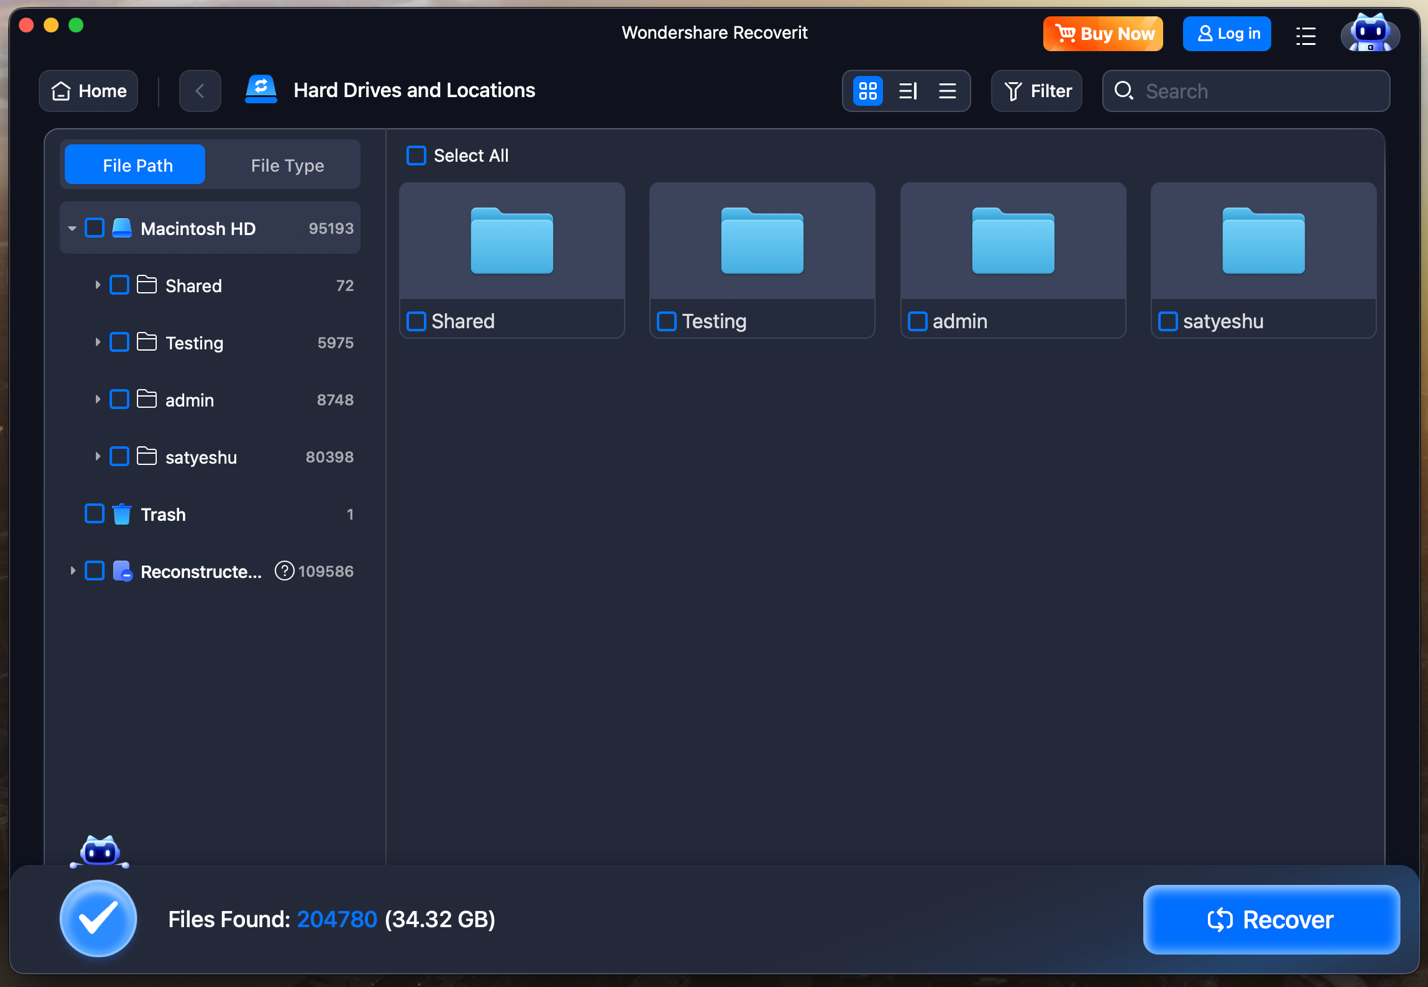Click the Macintosh HD count 95193

coord(331,228)
